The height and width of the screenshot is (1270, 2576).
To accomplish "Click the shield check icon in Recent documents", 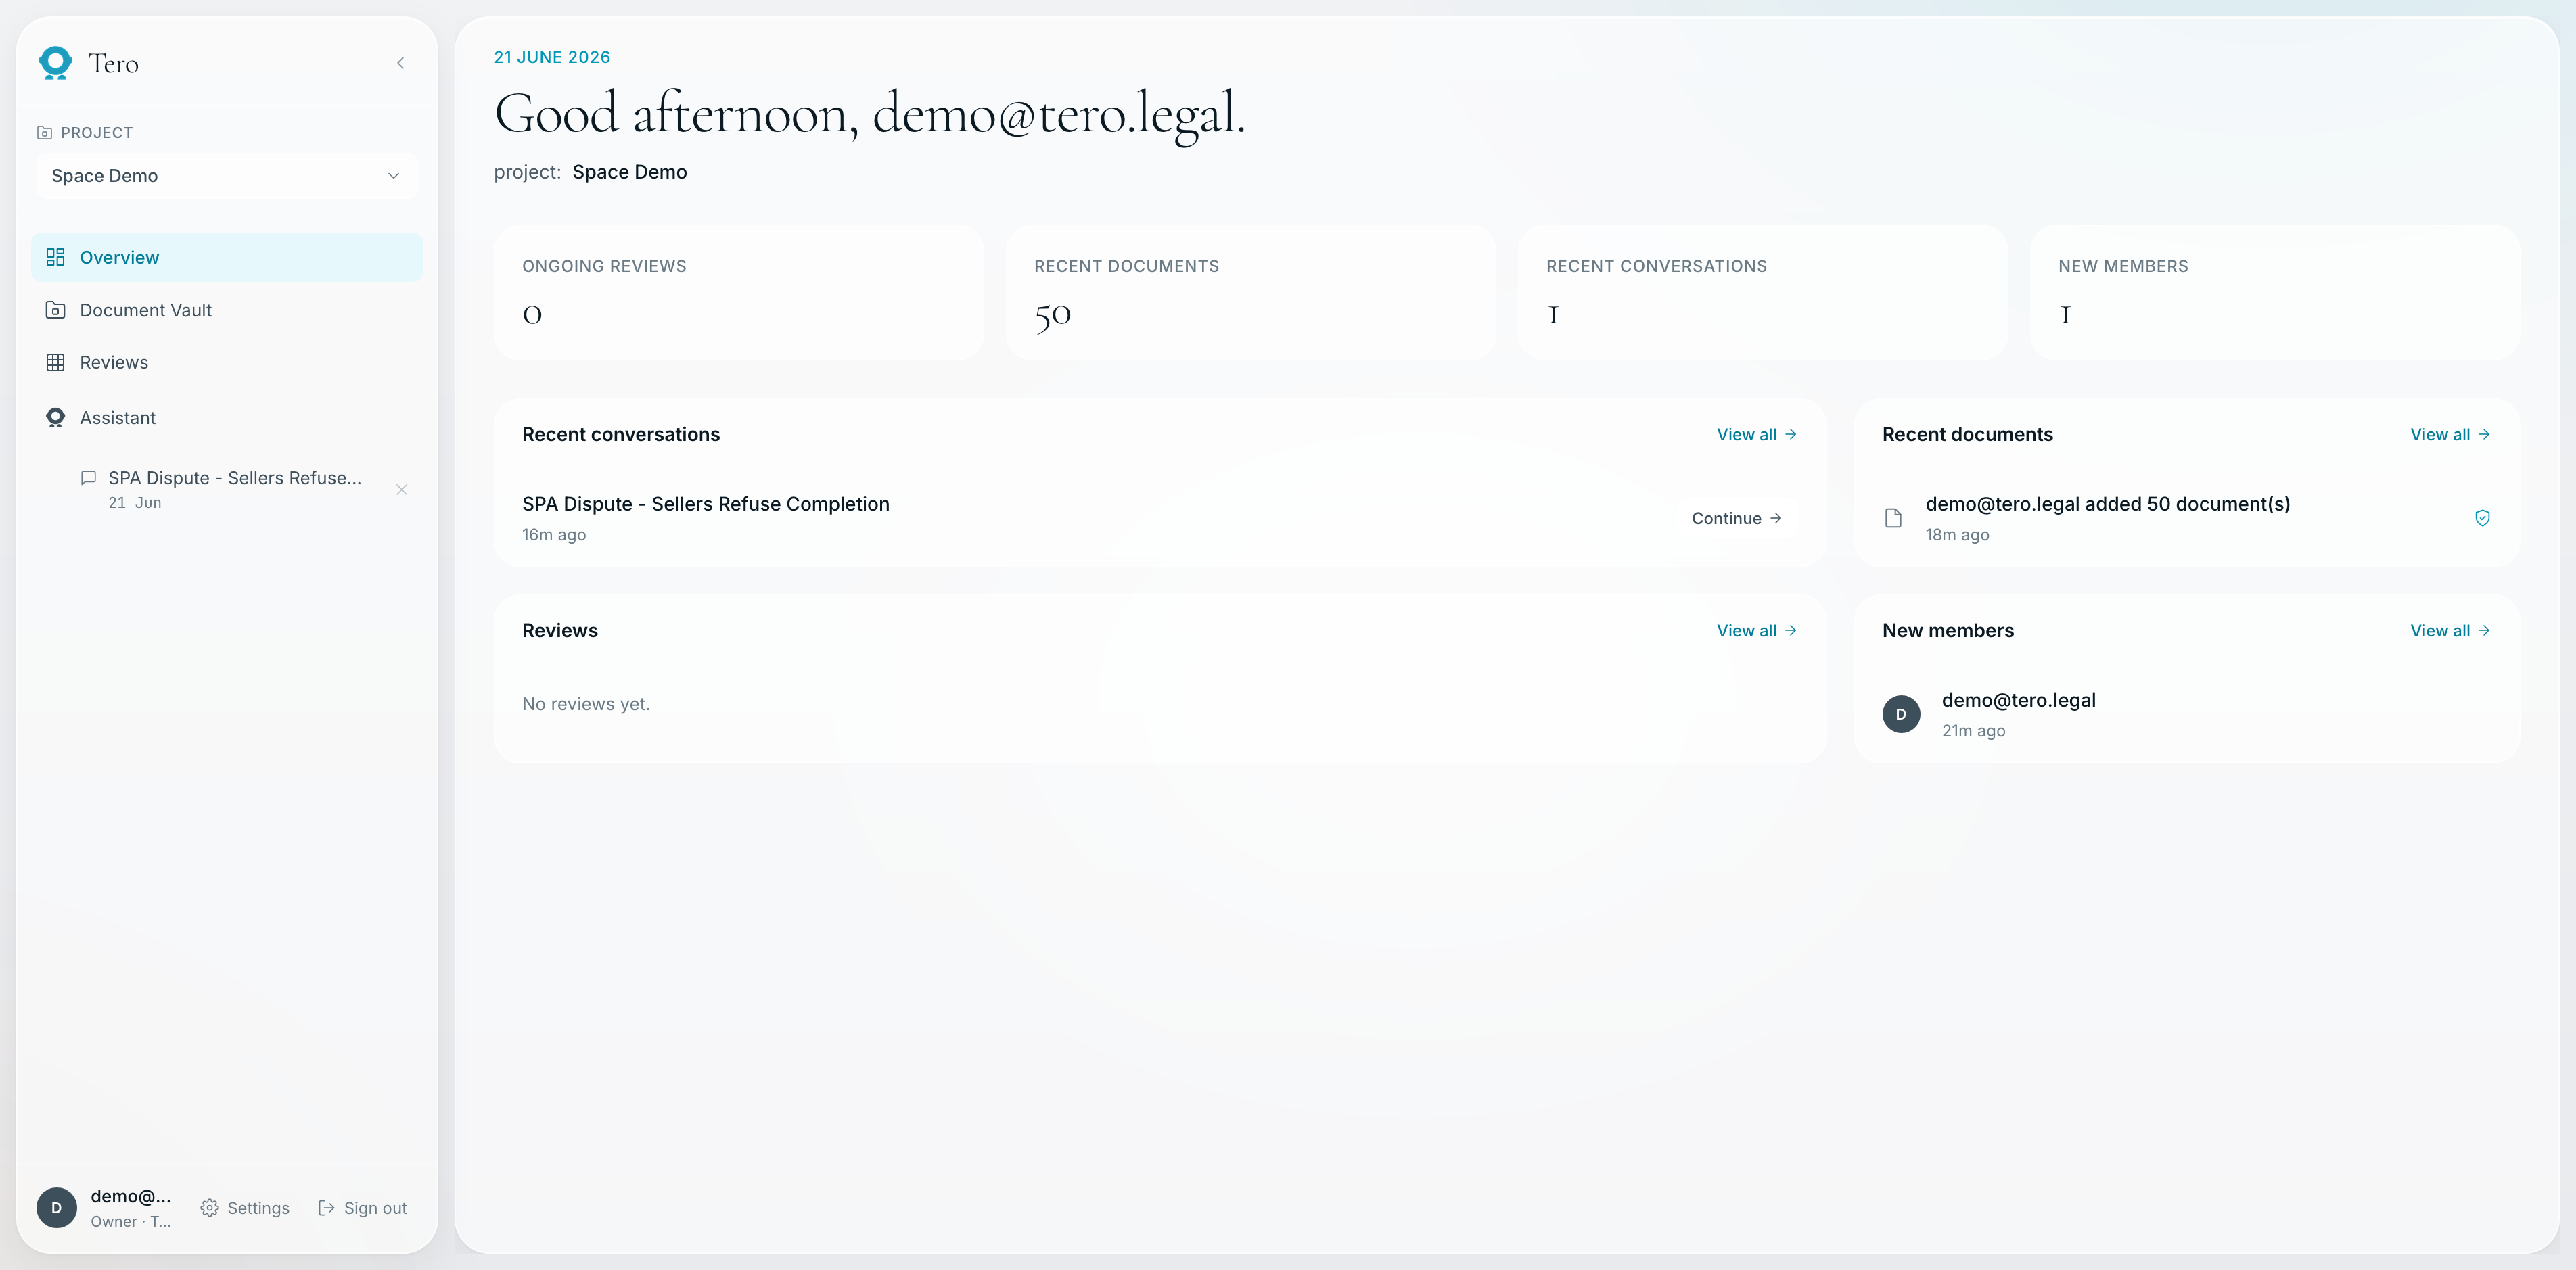I will [2482, 518].
